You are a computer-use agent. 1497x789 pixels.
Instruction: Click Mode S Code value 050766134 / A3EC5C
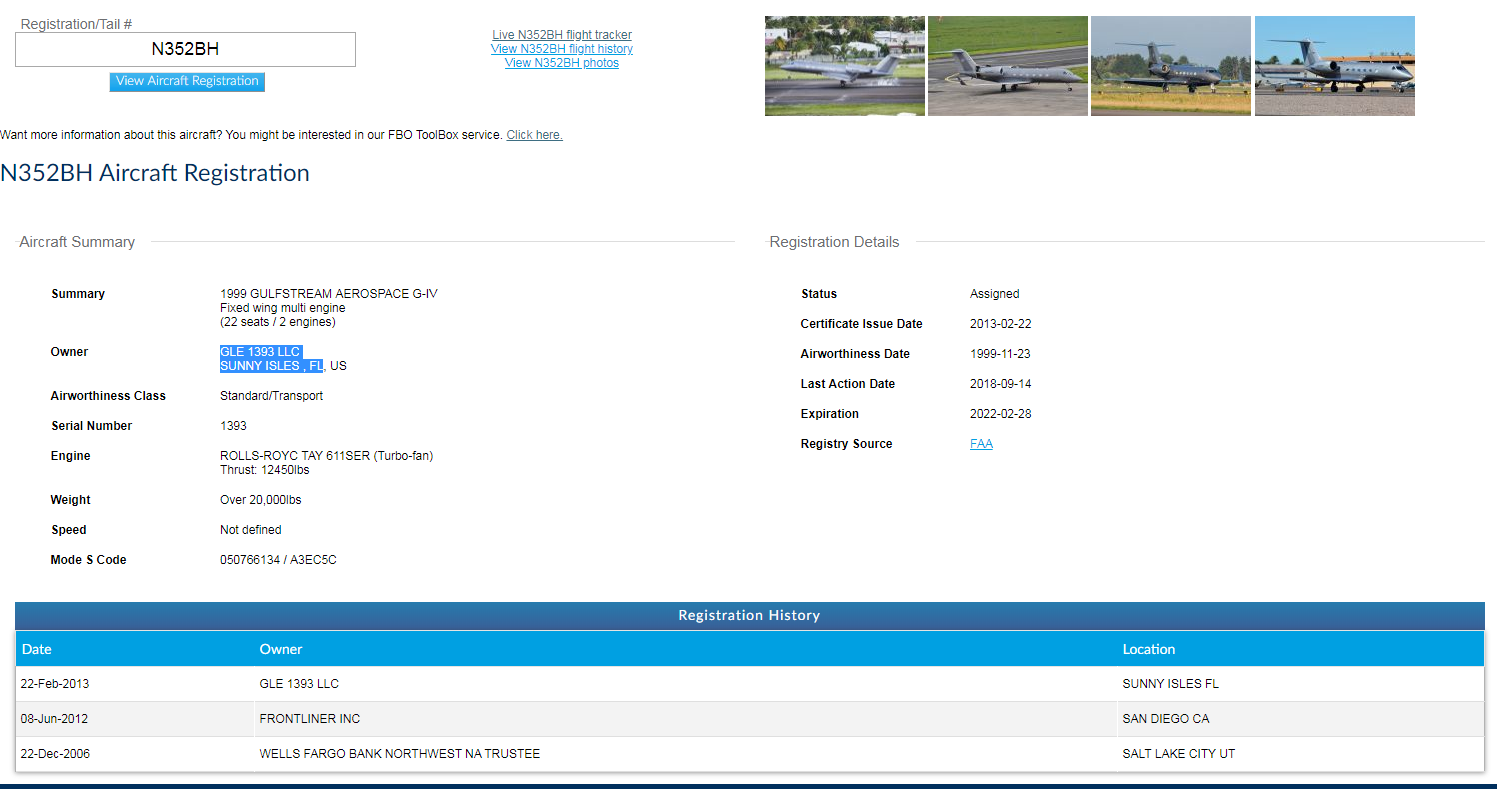[278, 560]
